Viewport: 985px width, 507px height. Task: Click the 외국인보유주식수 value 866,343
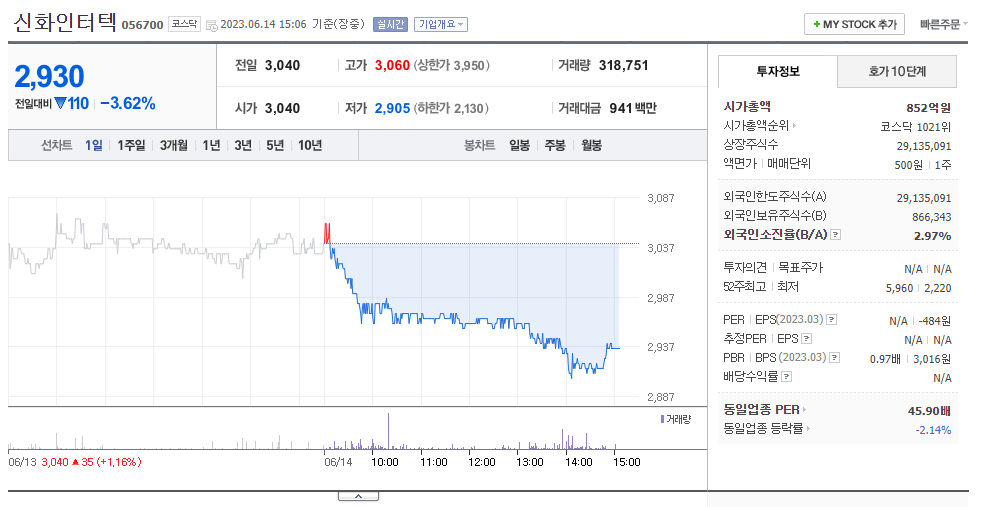point(932,217)
